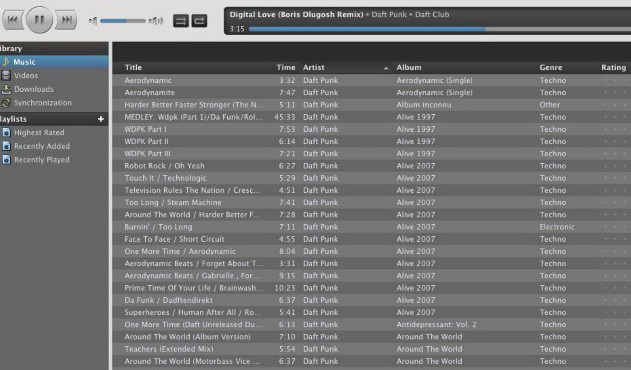Select Television Rules The Nation track
Screen dimensions: 631x370
[x=372, y=190]
